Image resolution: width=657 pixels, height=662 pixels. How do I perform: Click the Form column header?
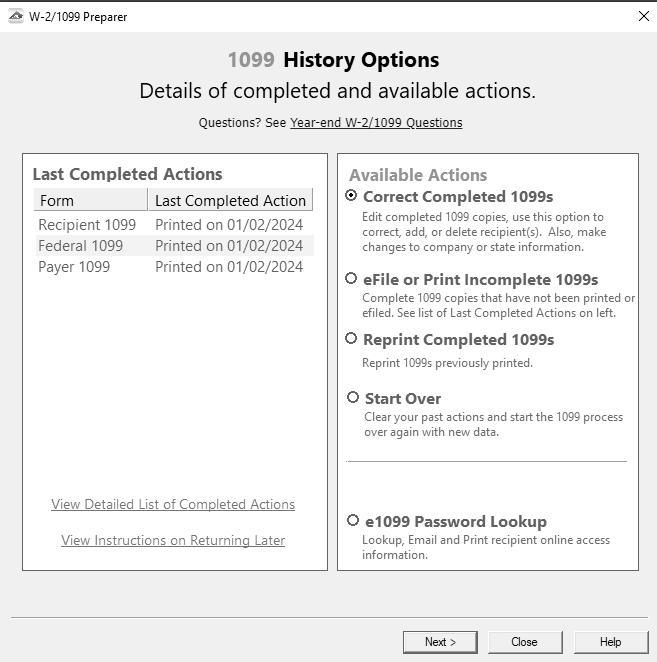click(x=90, y=201)
